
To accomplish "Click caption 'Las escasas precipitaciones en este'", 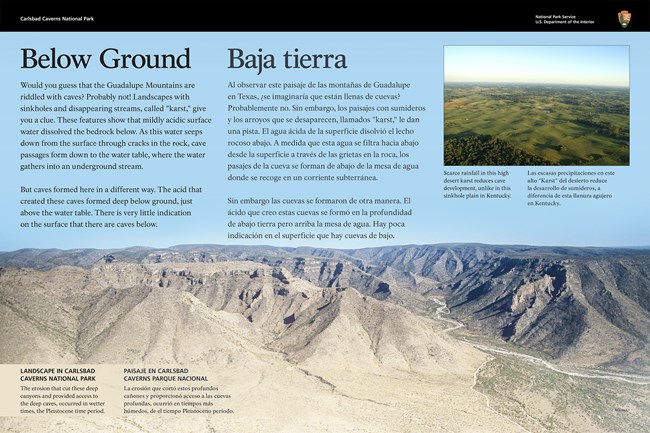I will (571, 188).
